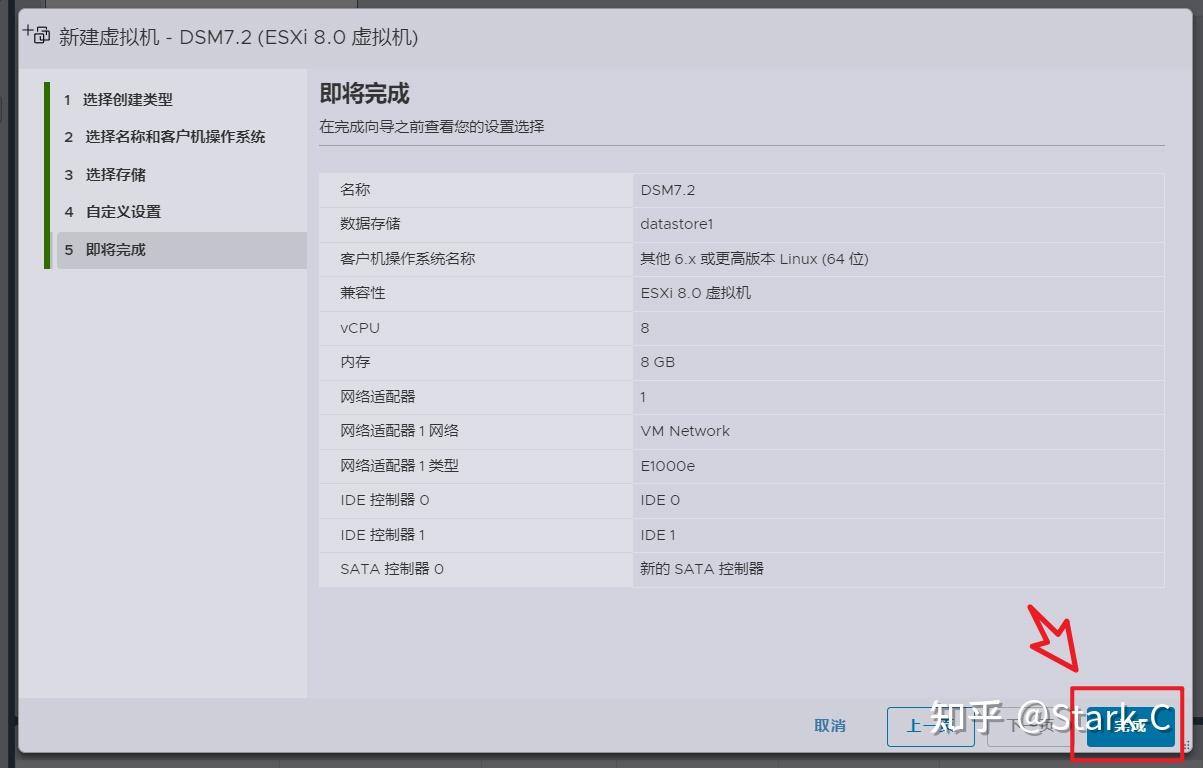Screen dimensions: 1203x768
Task: Click the VM Network value cell
Action: (x=685, y=431)
